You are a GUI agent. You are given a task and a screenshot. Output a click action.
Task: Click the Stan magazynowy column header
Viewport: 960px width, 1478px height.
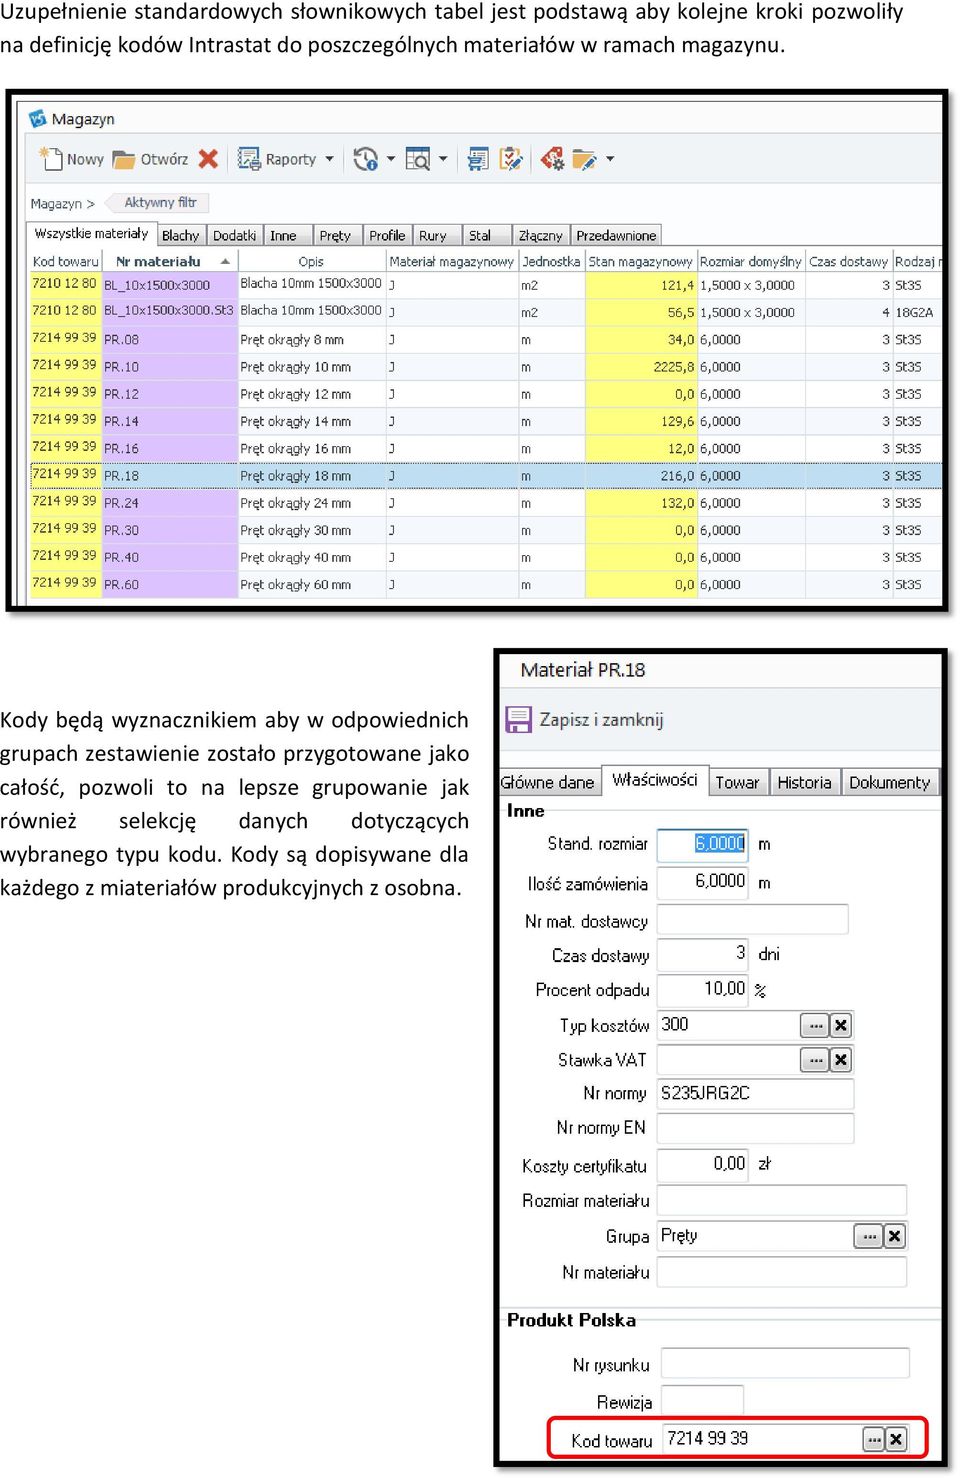pos(641,262)
